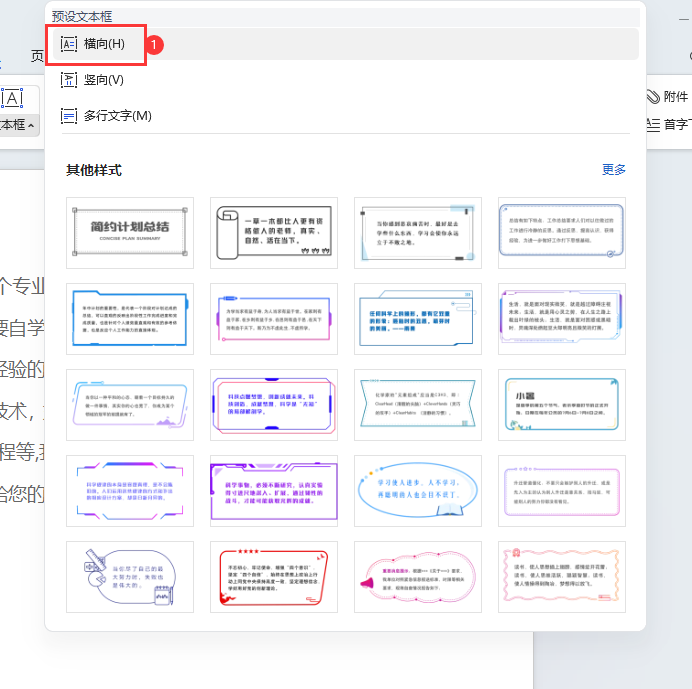Choose the teal ribbon banner frame template
The height and width of the screenshot is (689, 692).
(x=417, y=405)
